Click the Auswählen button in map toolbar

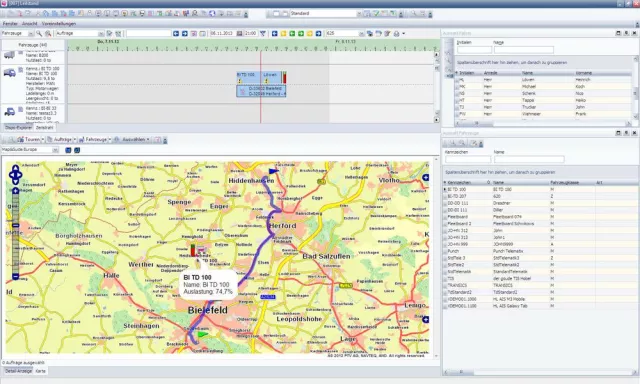click(130, 140)
